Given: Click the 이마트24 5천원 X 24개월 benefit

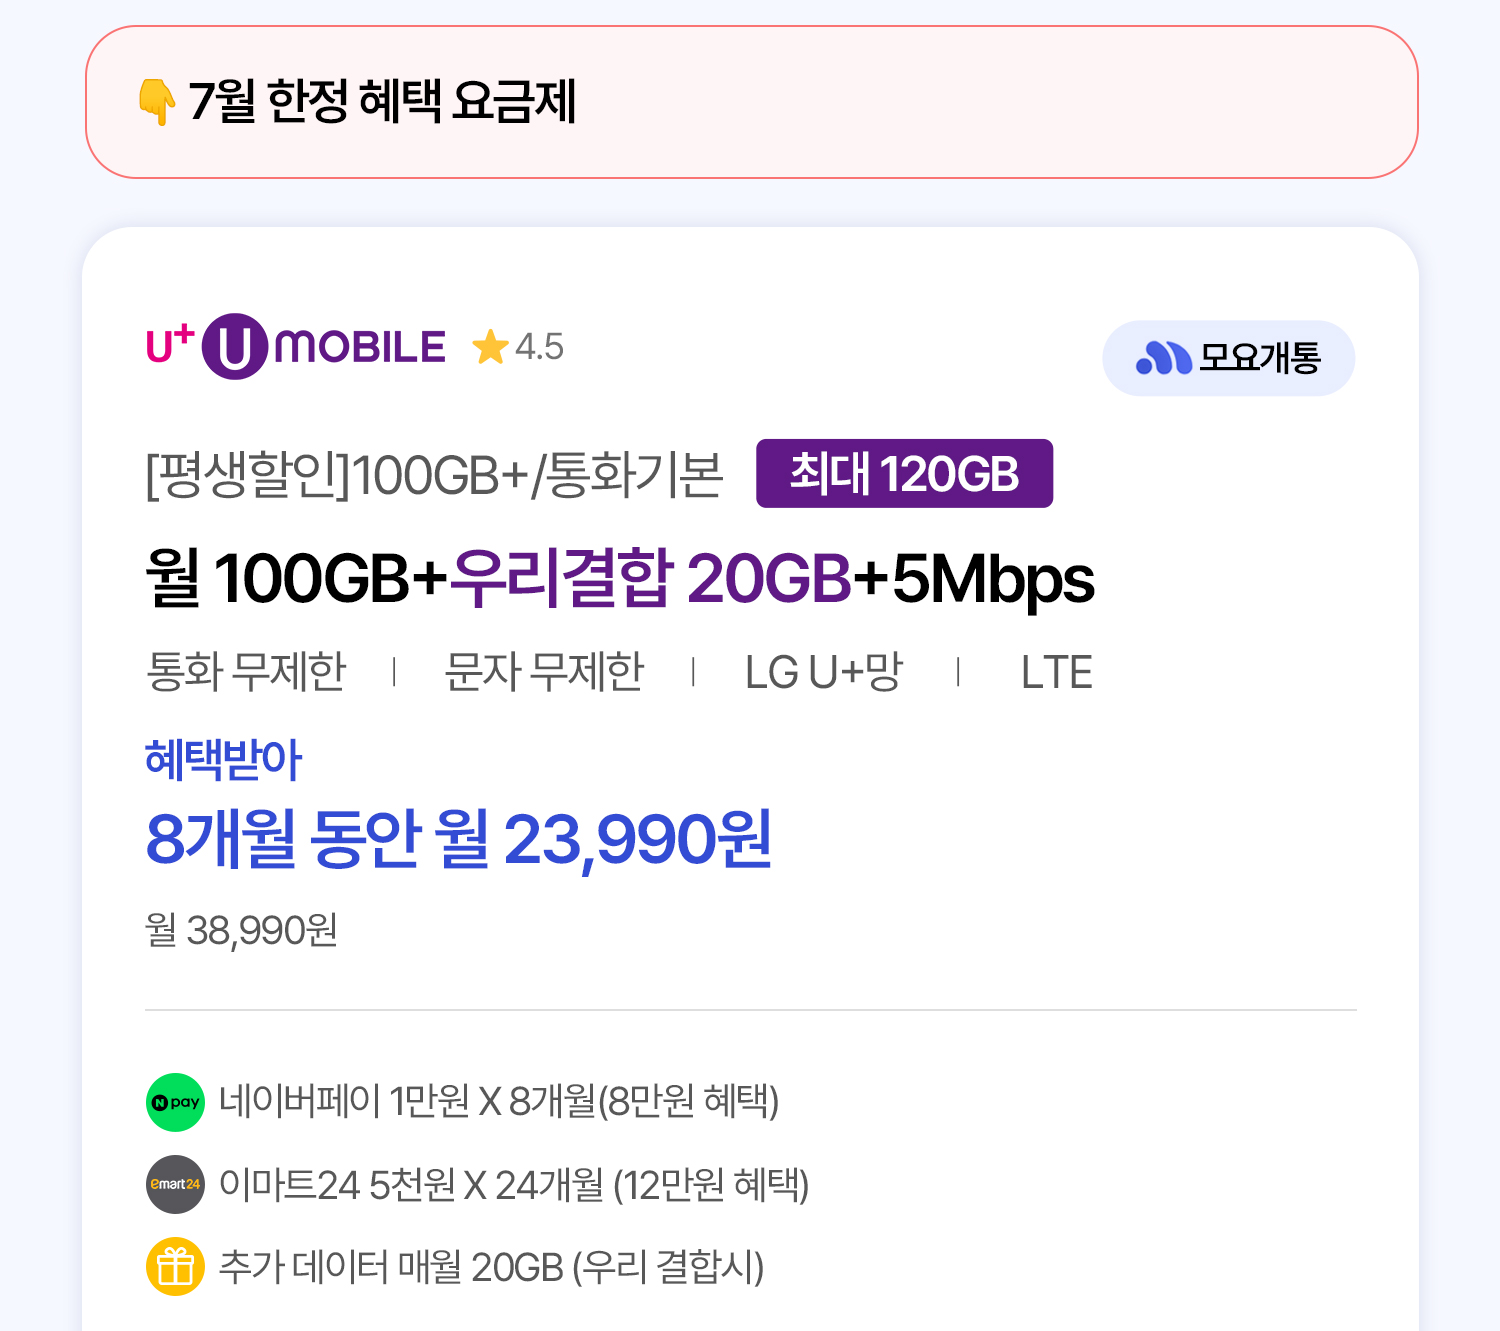Looking at the screenshot, I should pyautogui.click(x=514, y=1184).
